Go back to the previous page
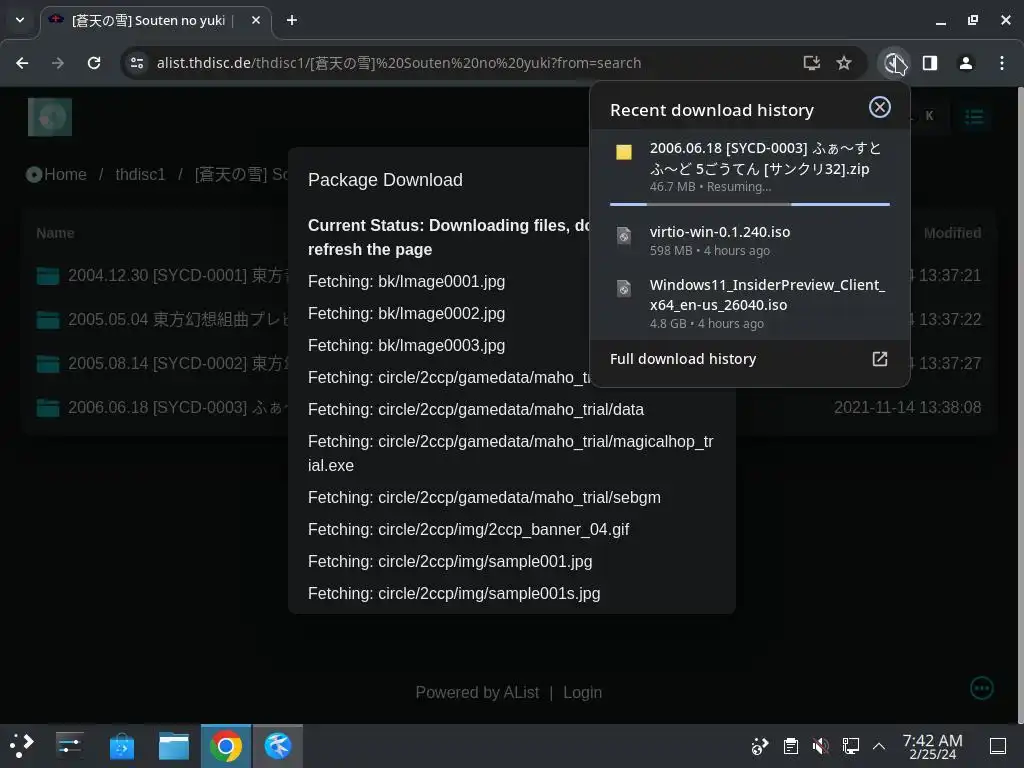 click(x=22, y=63)
